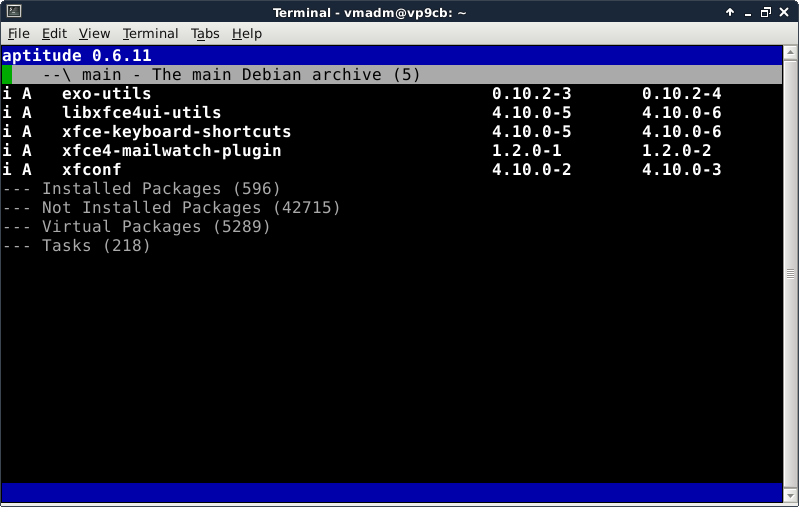
Task: Open the Edit menu
Action: click(x=54, y=33)
